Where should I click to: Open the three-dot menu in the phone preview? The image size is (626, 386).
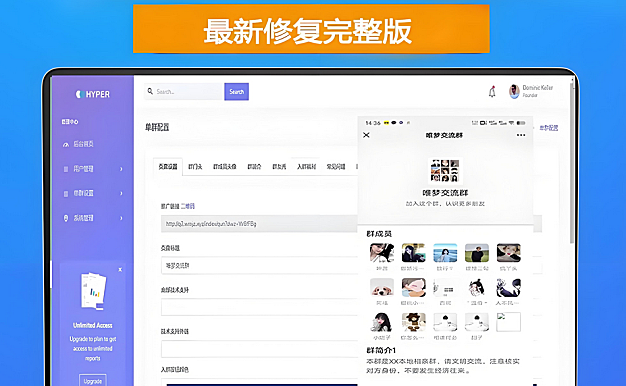coord(521,135)
